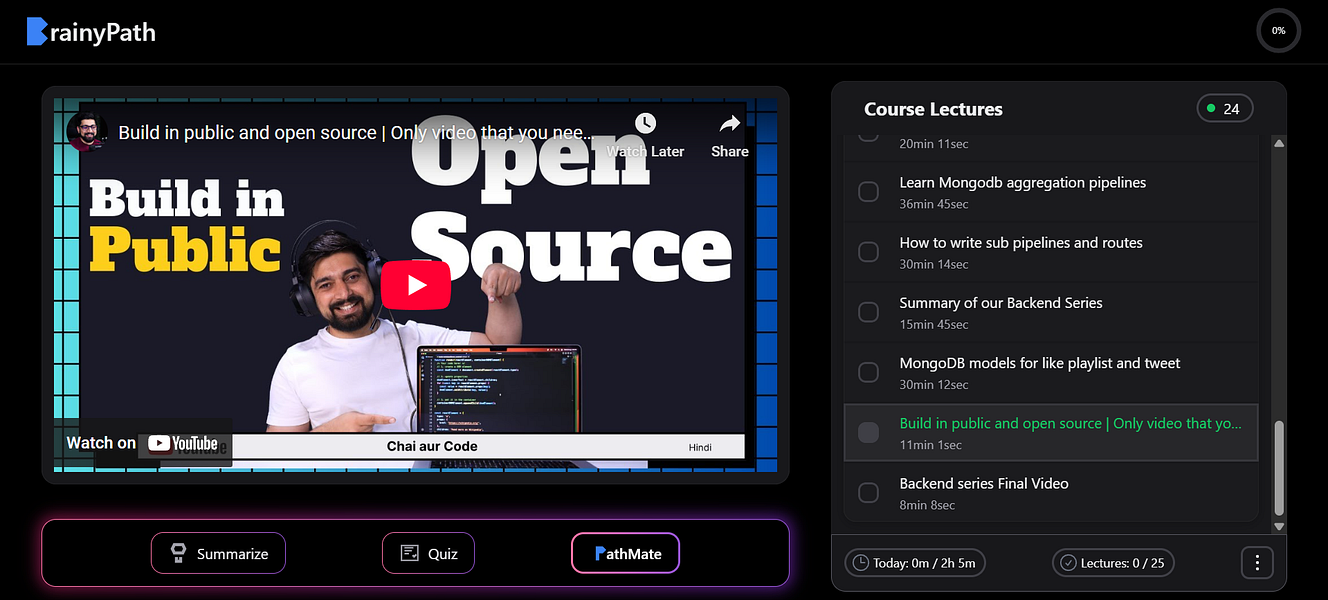
Task: Click the 8min 8sec duration text
Action: [x=927, y=505]
